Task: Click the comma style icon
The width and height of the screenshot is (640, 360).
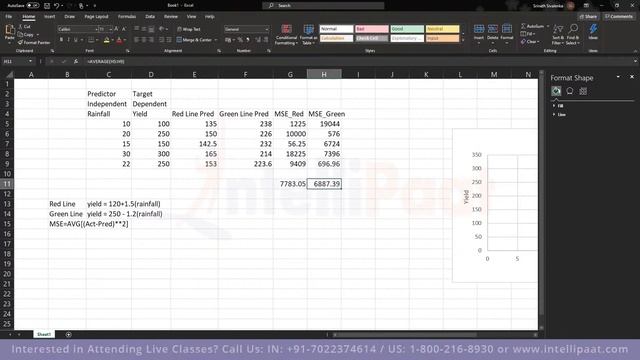Action: [248, 40]
